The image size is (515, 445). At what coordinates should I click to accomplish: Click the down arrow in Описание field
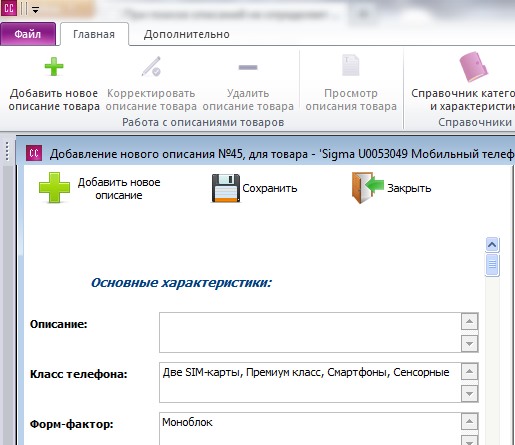(x=469, y=343)
